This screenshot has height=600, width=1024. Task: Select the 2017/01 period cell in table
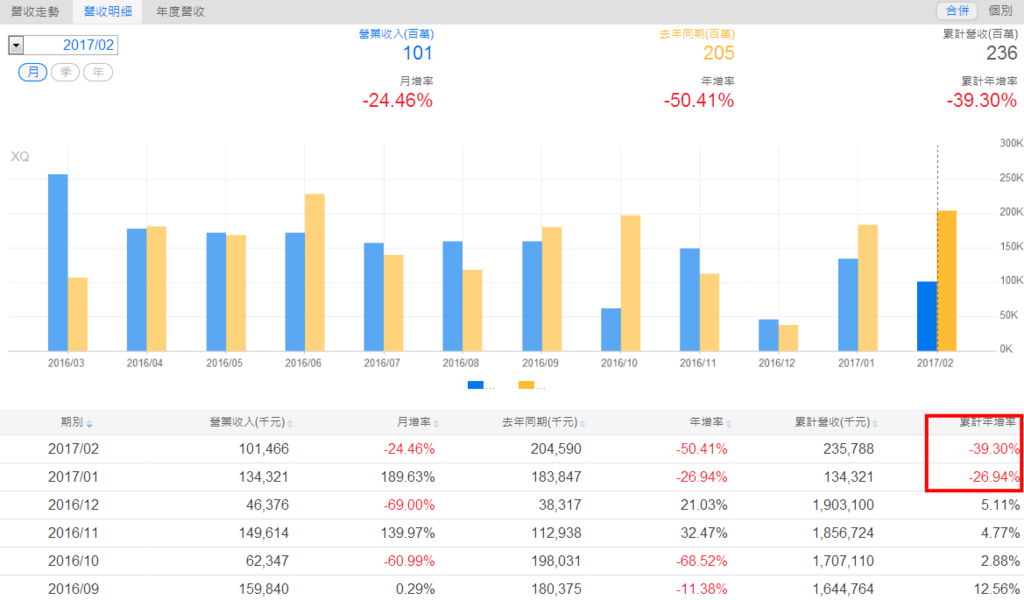point(73,477)
